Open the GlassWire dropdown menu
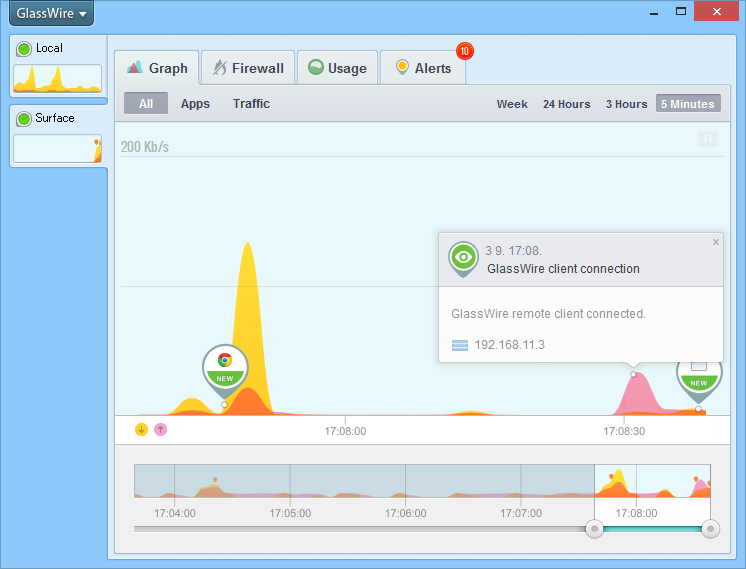This screenshot has height=569, width=746. pos(51,13)
